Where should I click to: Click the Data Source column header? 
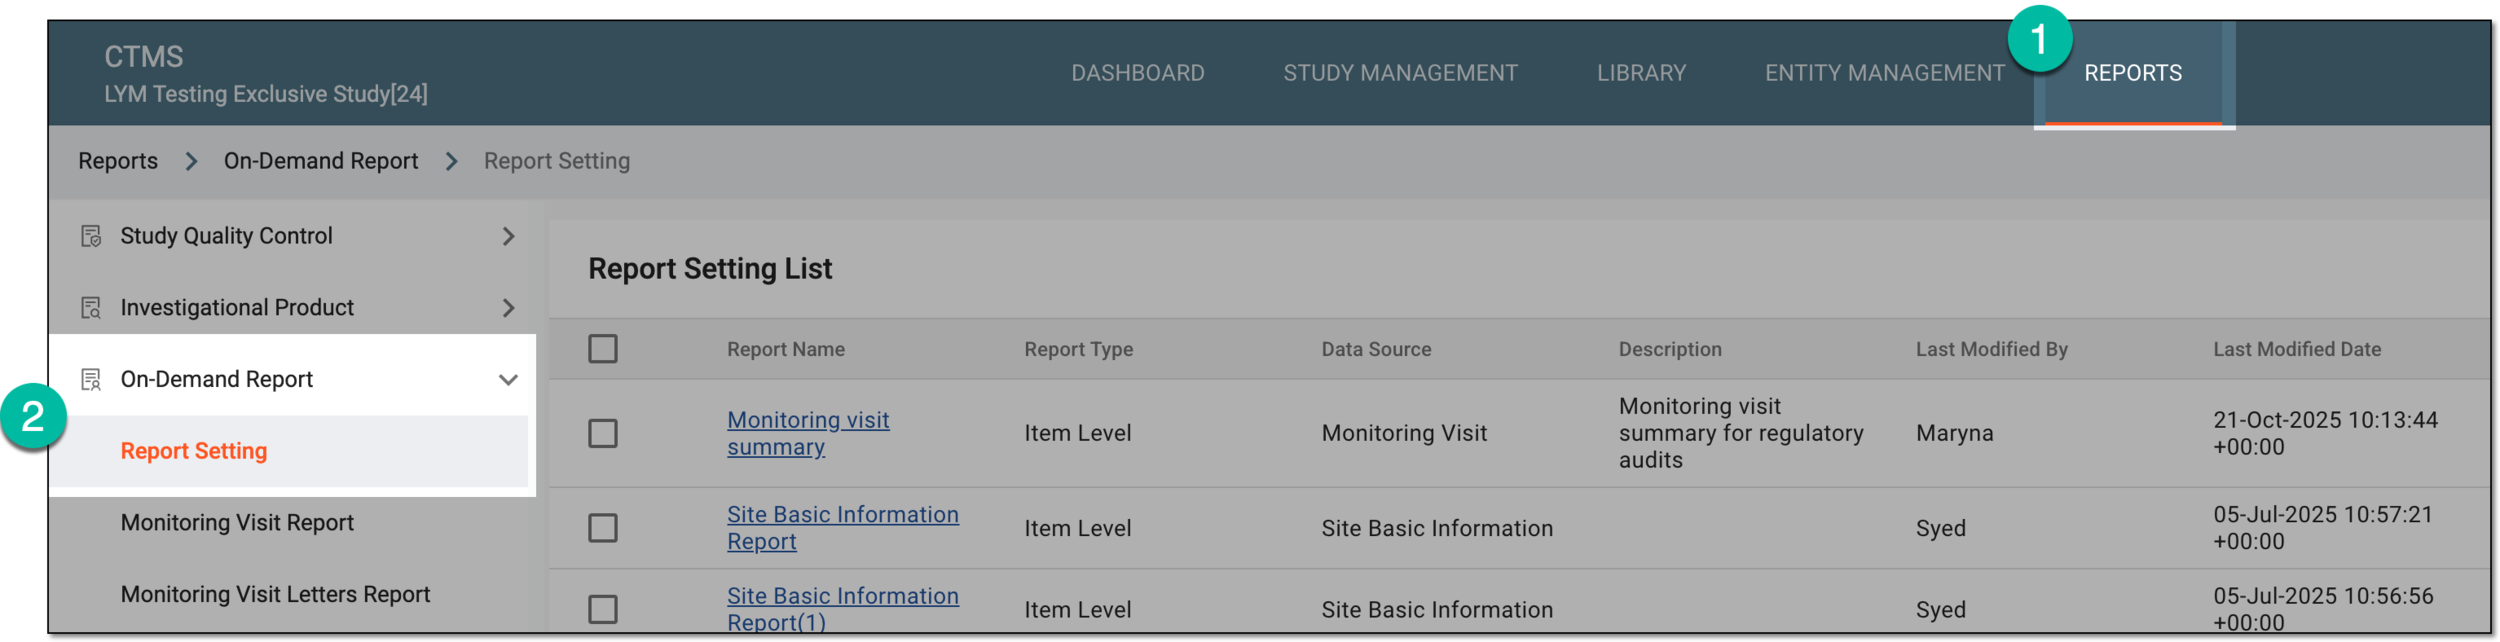[1376, 349]
